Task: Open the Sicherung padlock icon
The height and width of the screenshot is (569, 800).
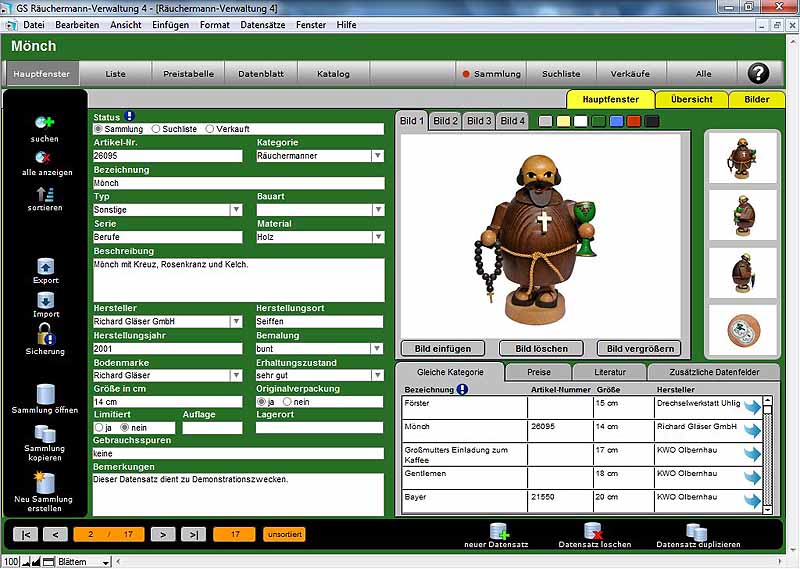Action: coord(45,334)
